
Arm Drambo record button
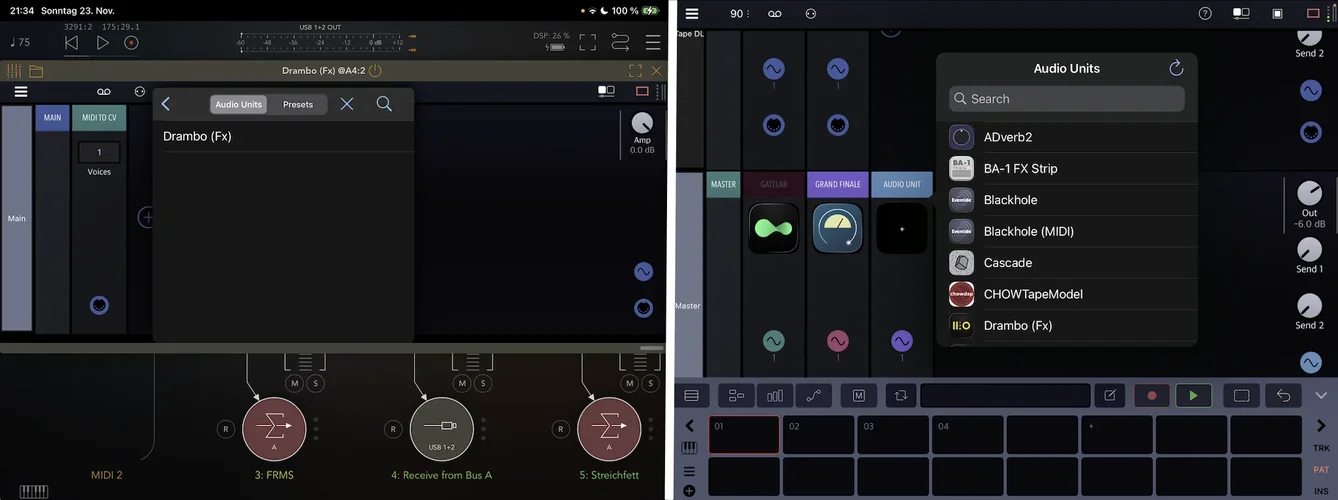[1152, 395]
